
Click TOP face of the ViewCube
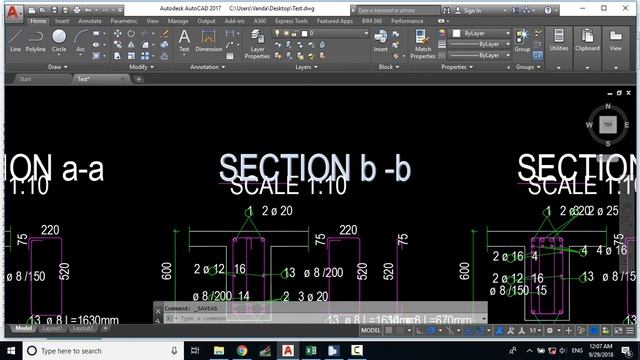click(x=608, y=124)
